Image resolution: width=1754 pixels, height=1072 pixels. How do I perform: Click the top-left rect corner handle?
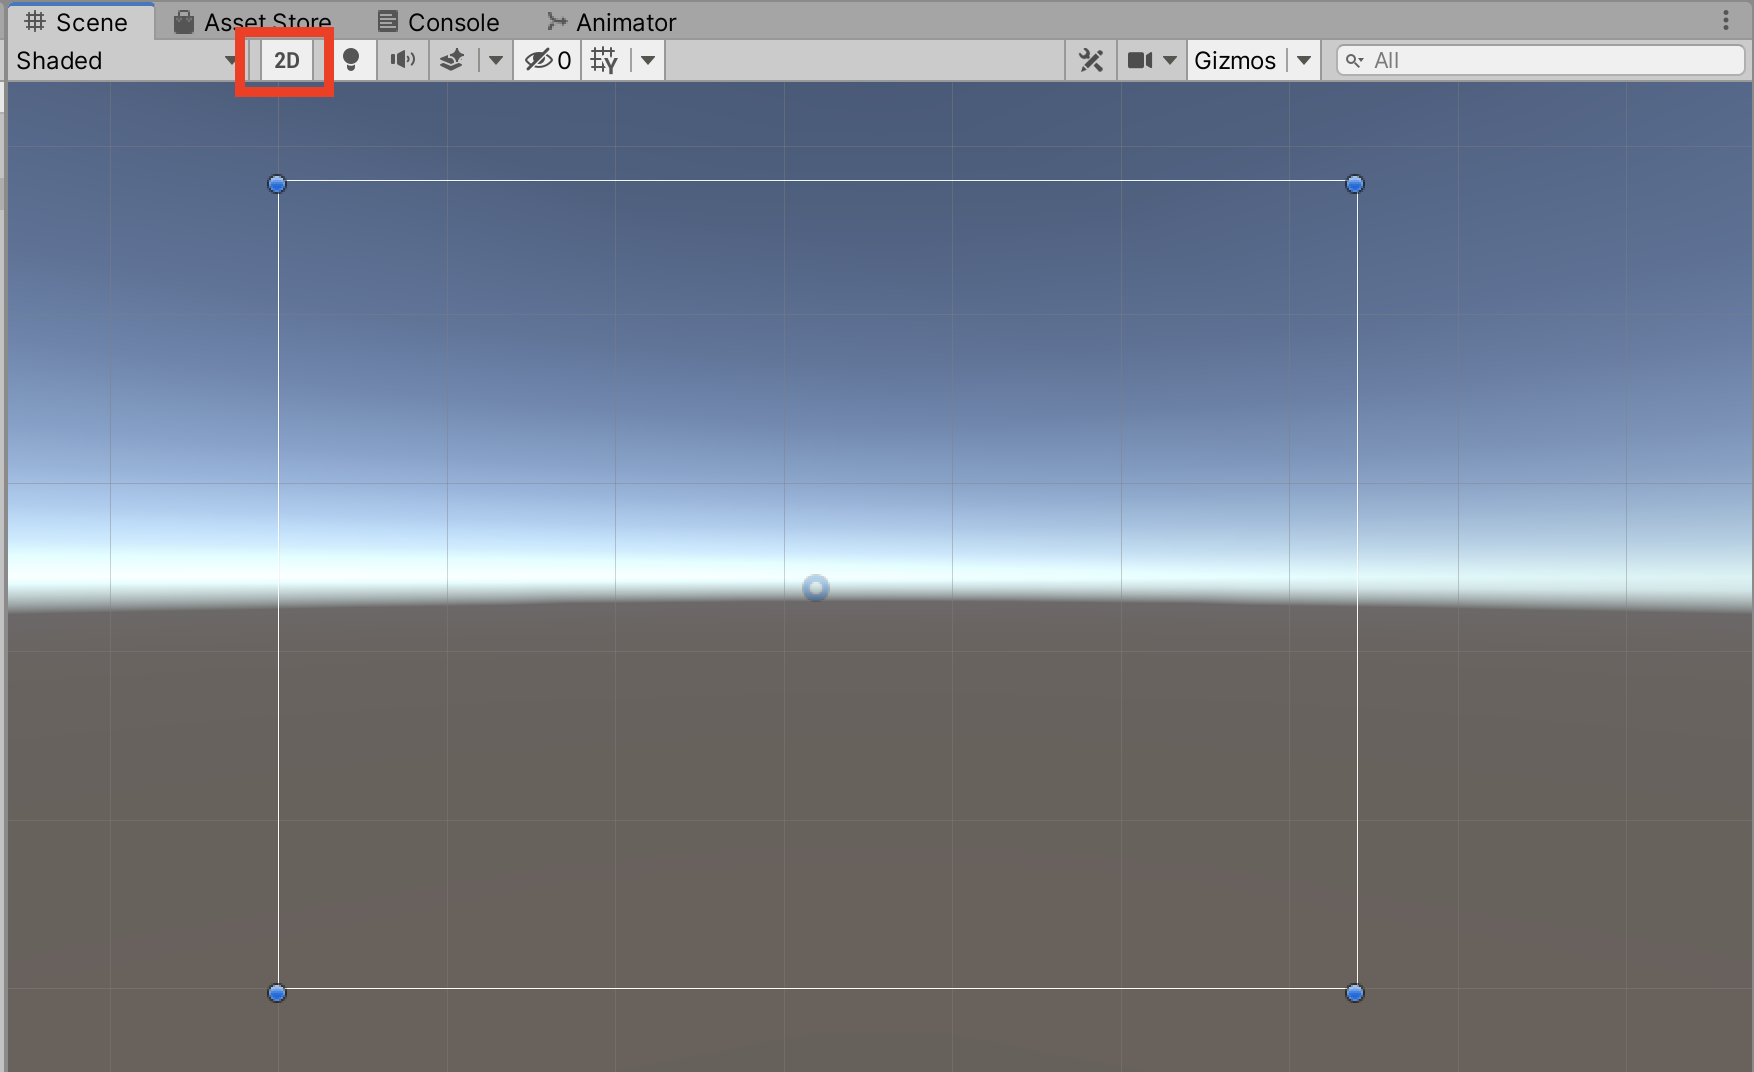click(277, 184)
